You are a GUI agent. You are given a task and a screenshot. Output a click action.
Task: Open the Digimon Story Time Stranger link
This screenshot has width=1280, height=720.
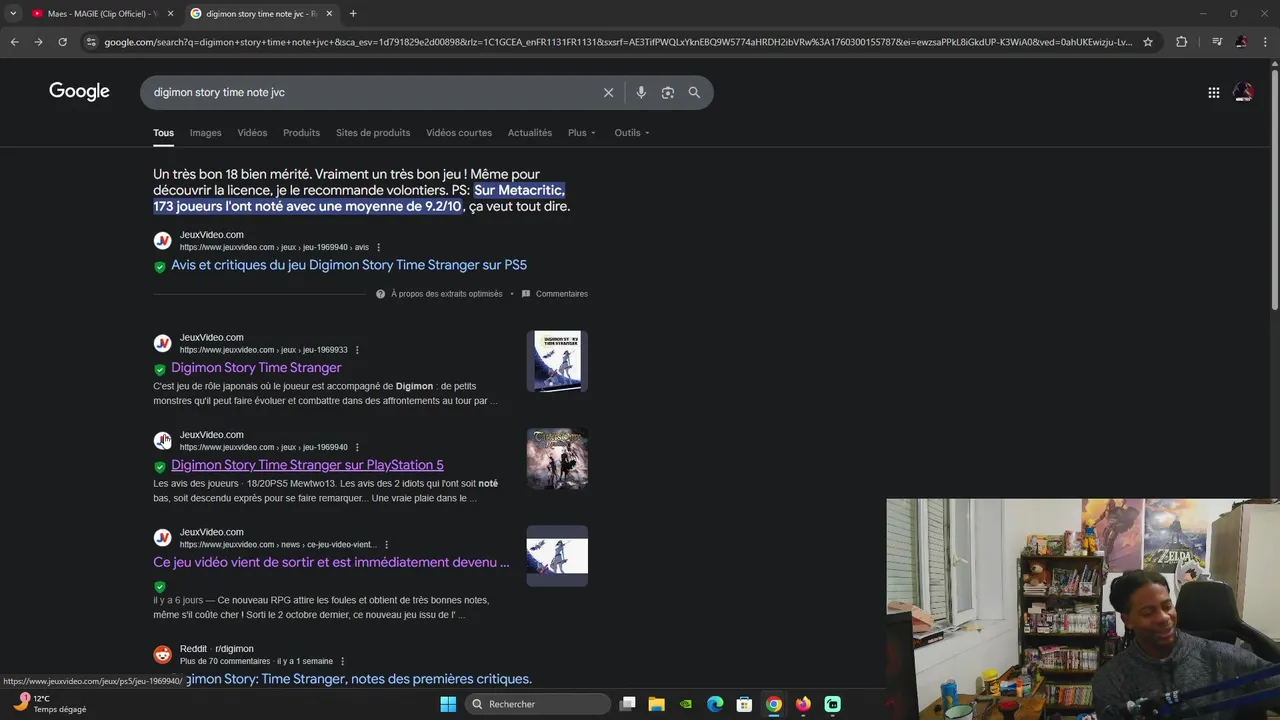coord(256,368)
